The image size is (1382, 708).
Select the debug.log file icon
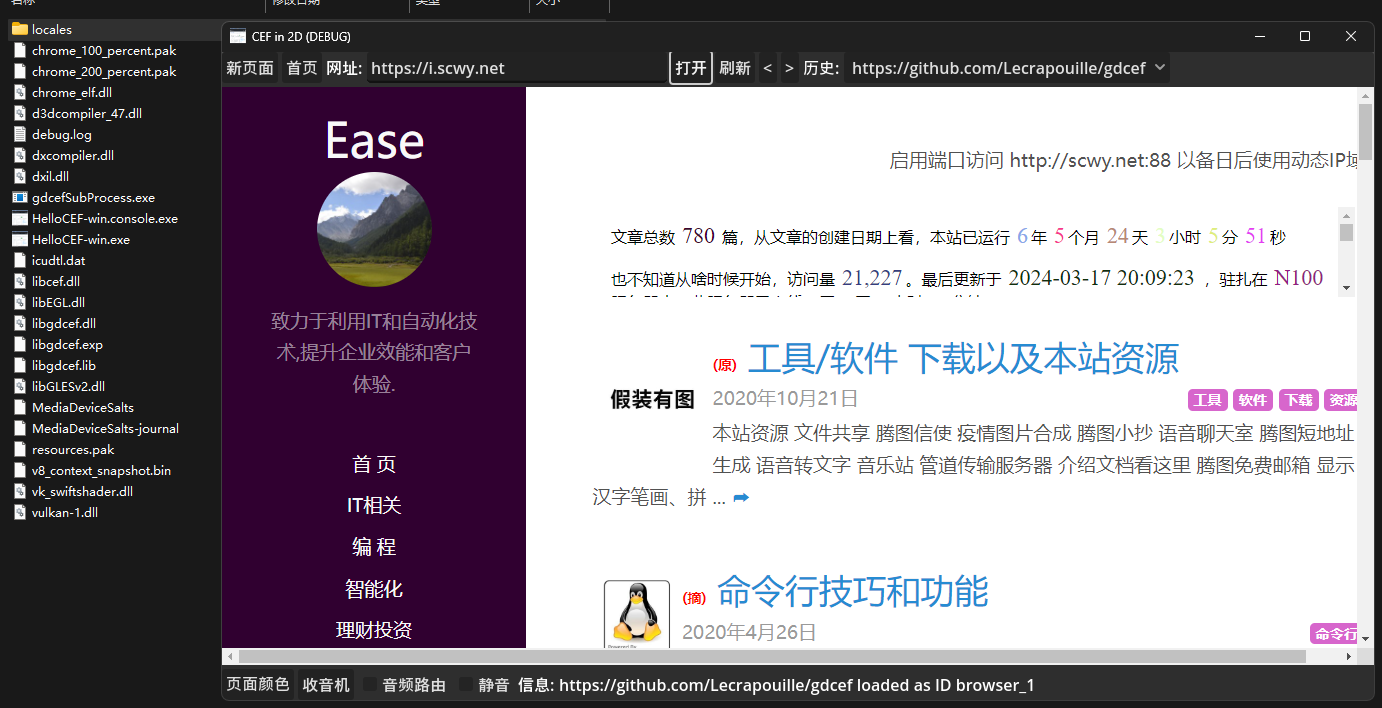point(20,135)
